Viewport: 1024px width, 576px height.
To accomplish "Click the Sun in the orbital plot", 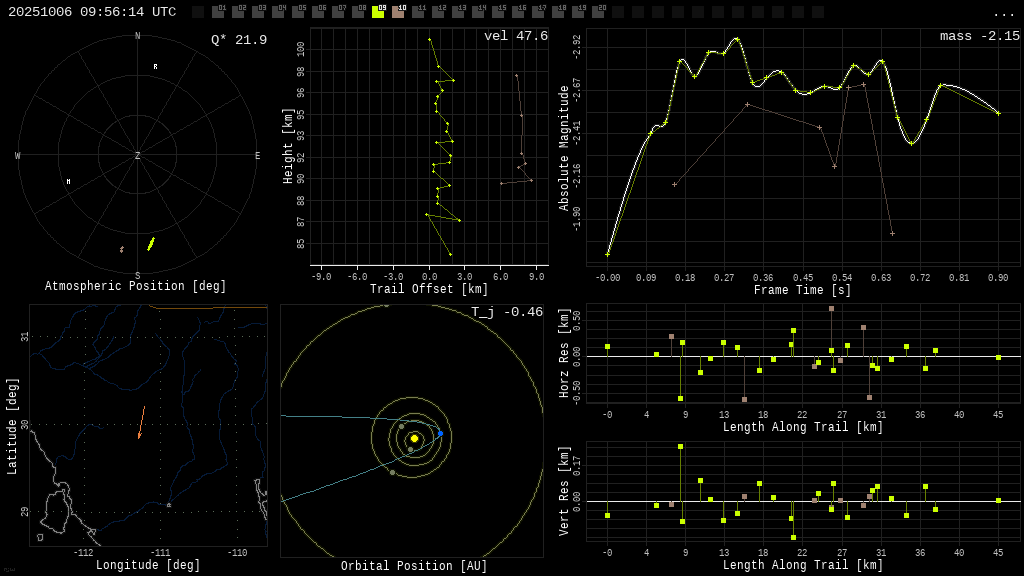I will click(x=414, y=438).
